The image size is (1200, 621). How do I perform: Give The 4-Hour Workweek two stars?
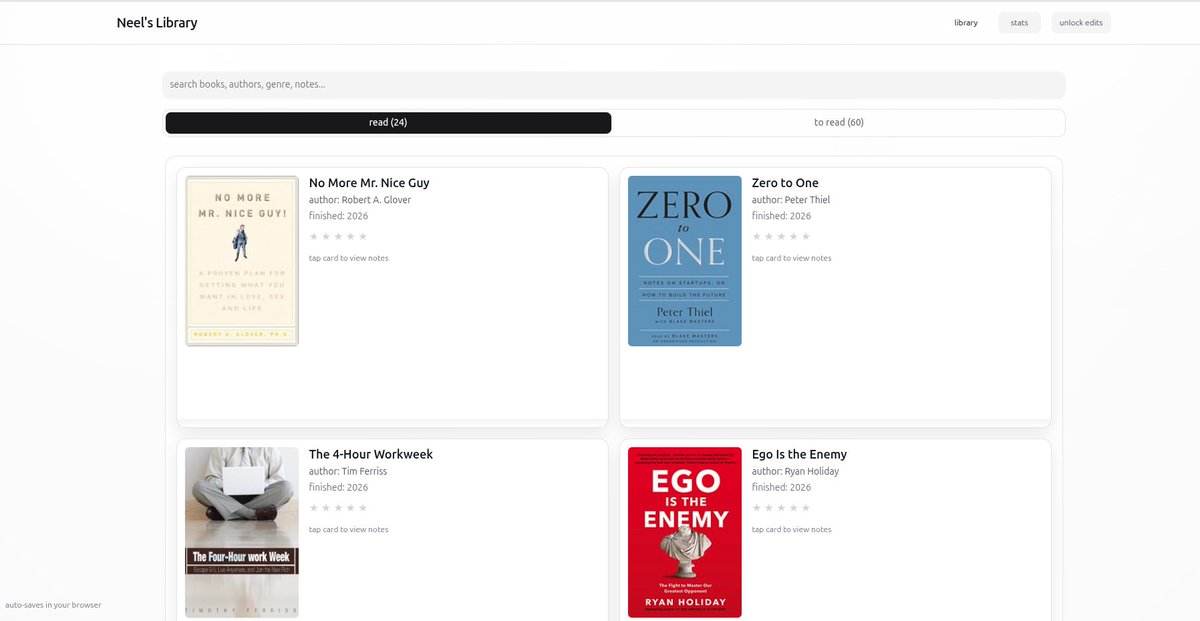(x=326, y=508)
